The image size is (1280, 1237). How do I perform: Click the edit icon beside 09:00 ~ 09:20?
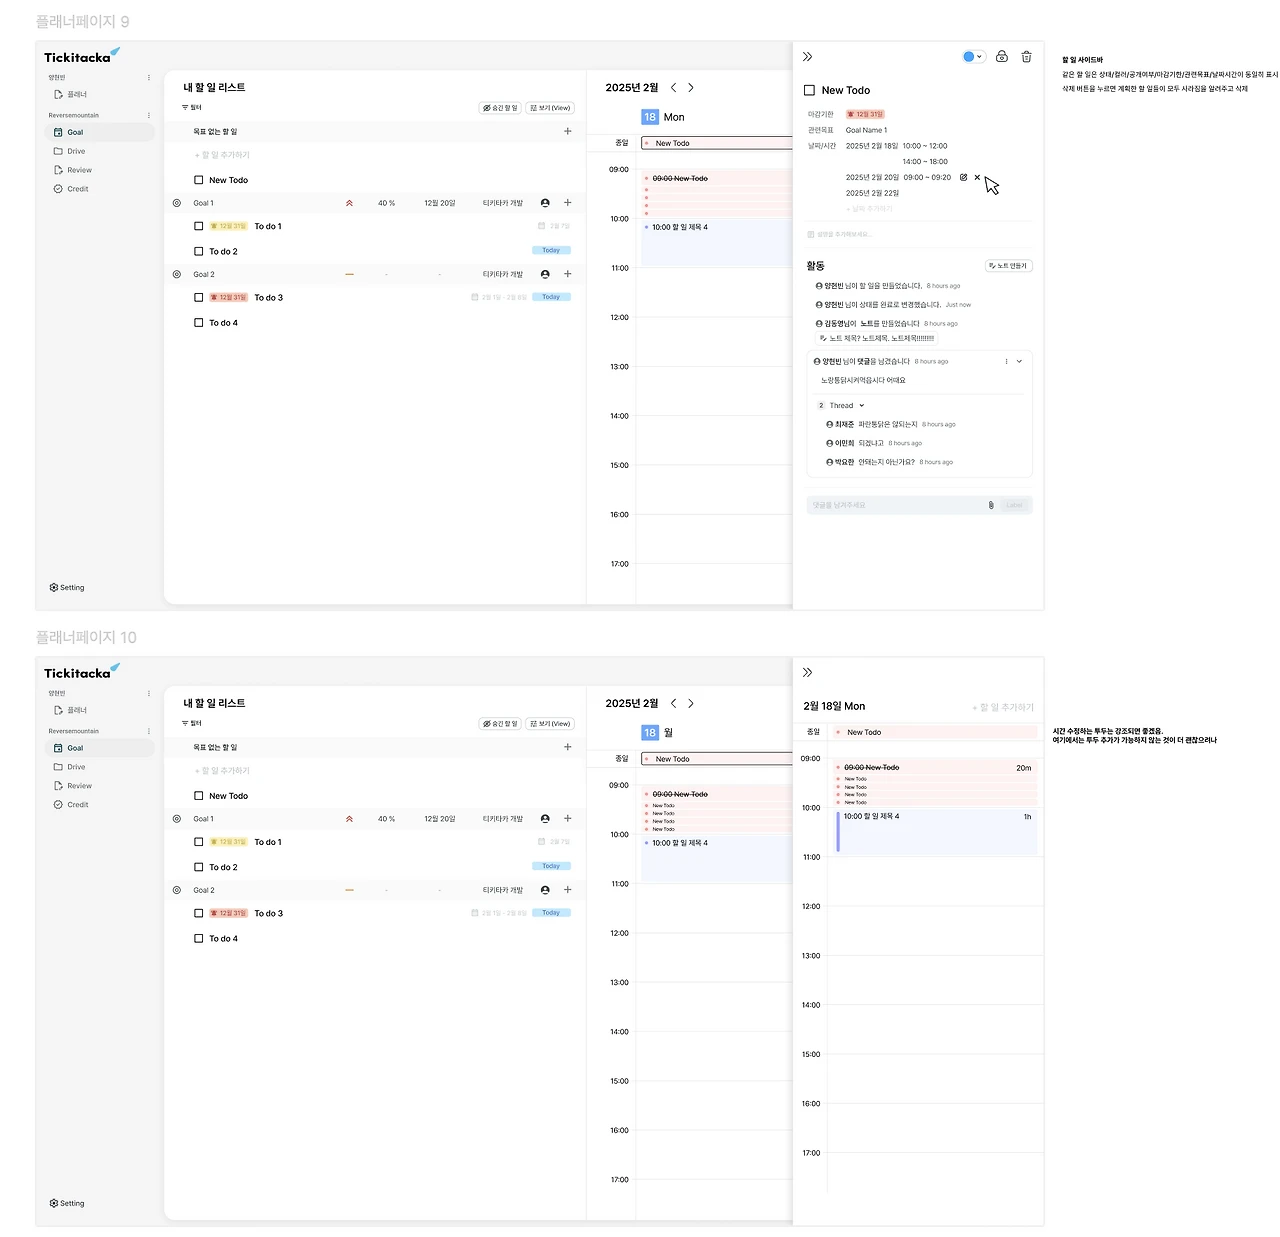[963, 178]
